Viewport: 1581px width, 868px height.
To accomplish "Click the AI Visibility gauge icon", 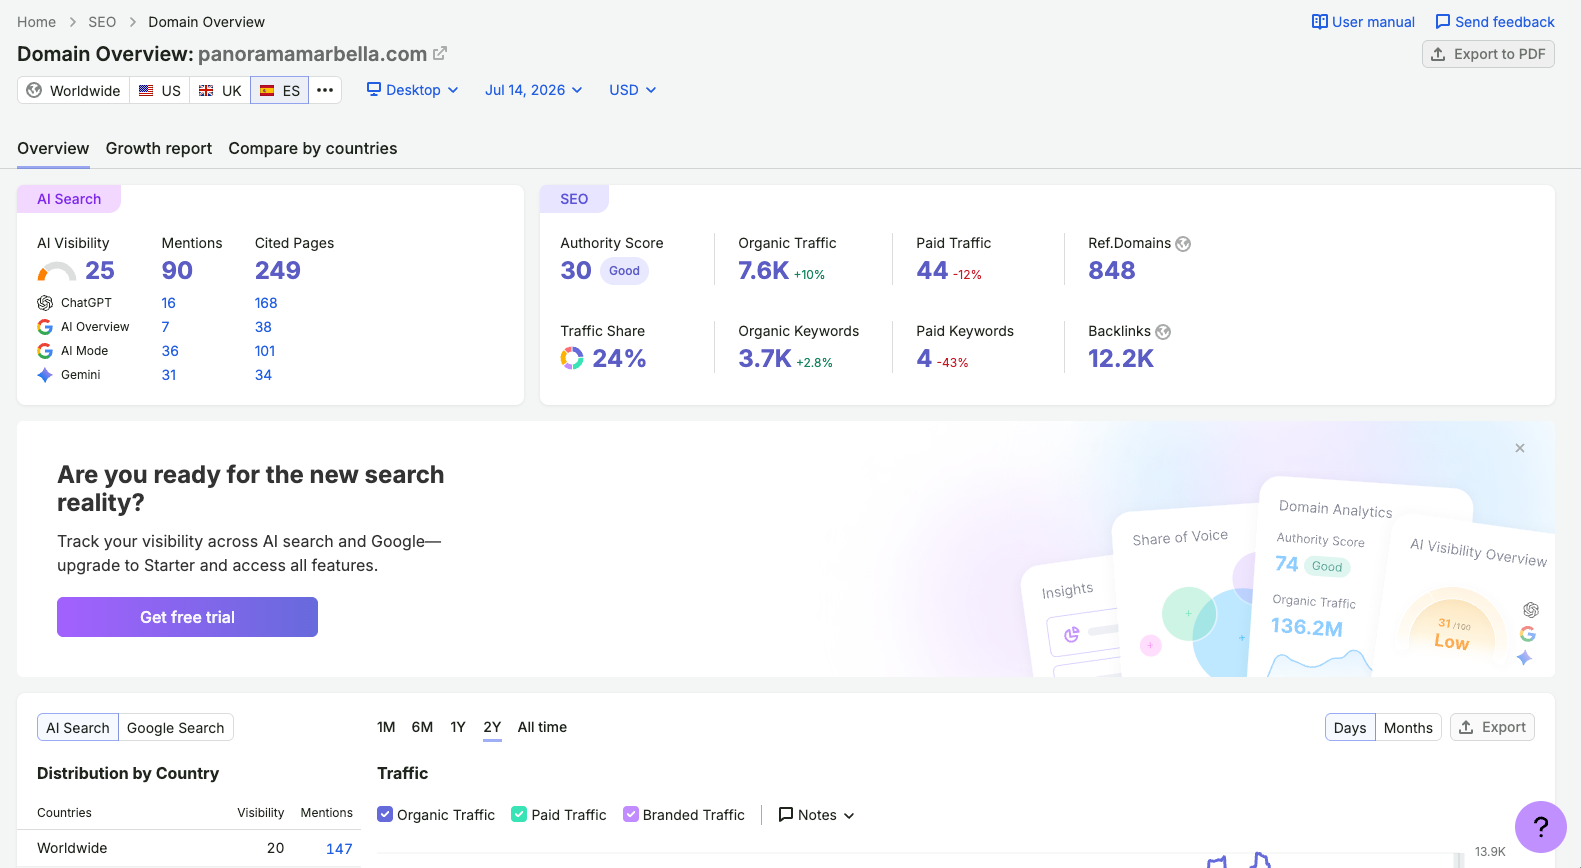I will point(57,271).
